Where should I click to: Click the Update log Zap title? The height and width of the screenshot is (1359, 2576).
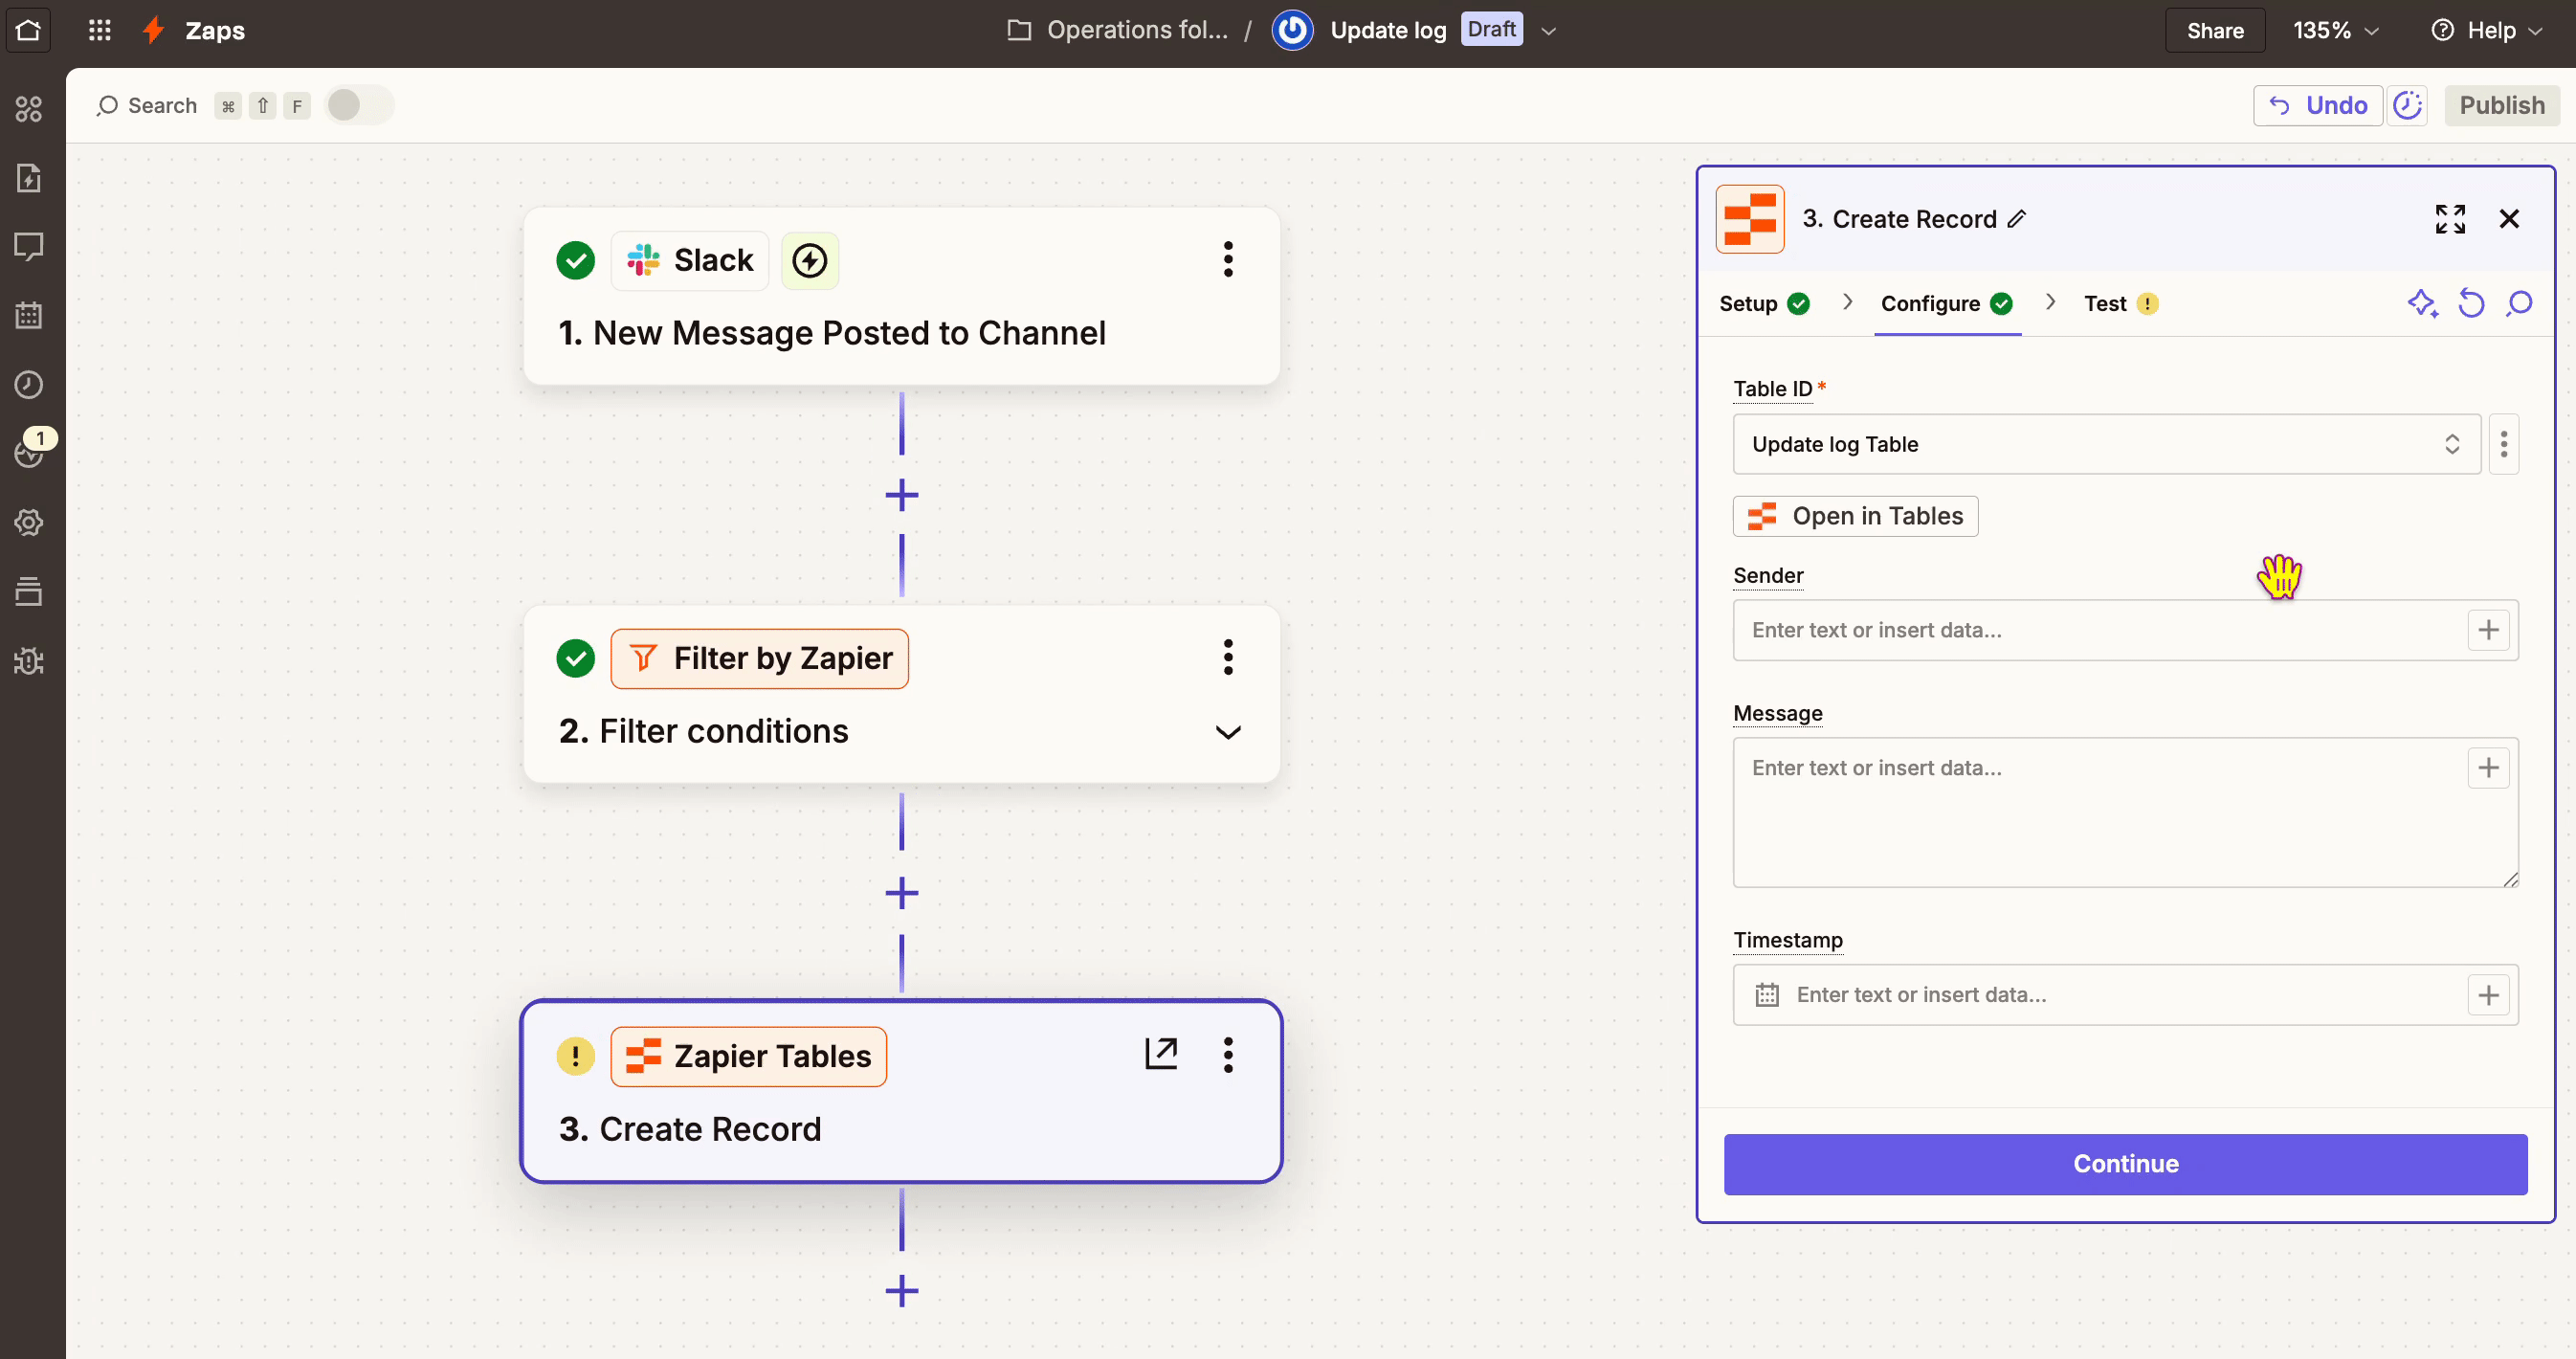[x=1388, y=31]
